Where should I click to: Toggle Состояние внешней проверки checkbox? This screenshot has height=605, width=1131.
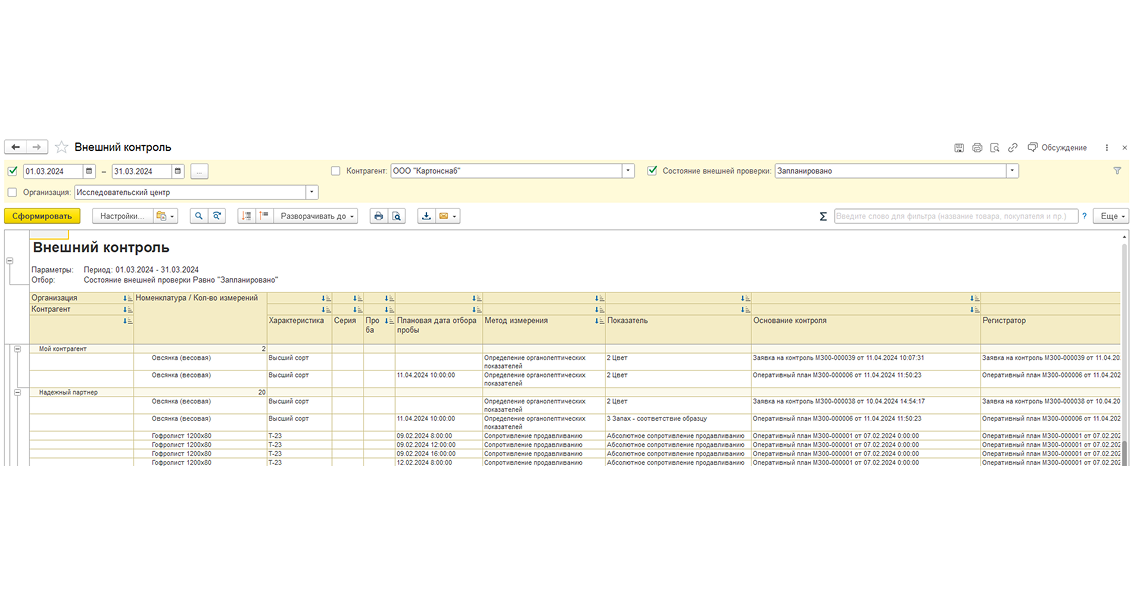(x=652, y=171)
